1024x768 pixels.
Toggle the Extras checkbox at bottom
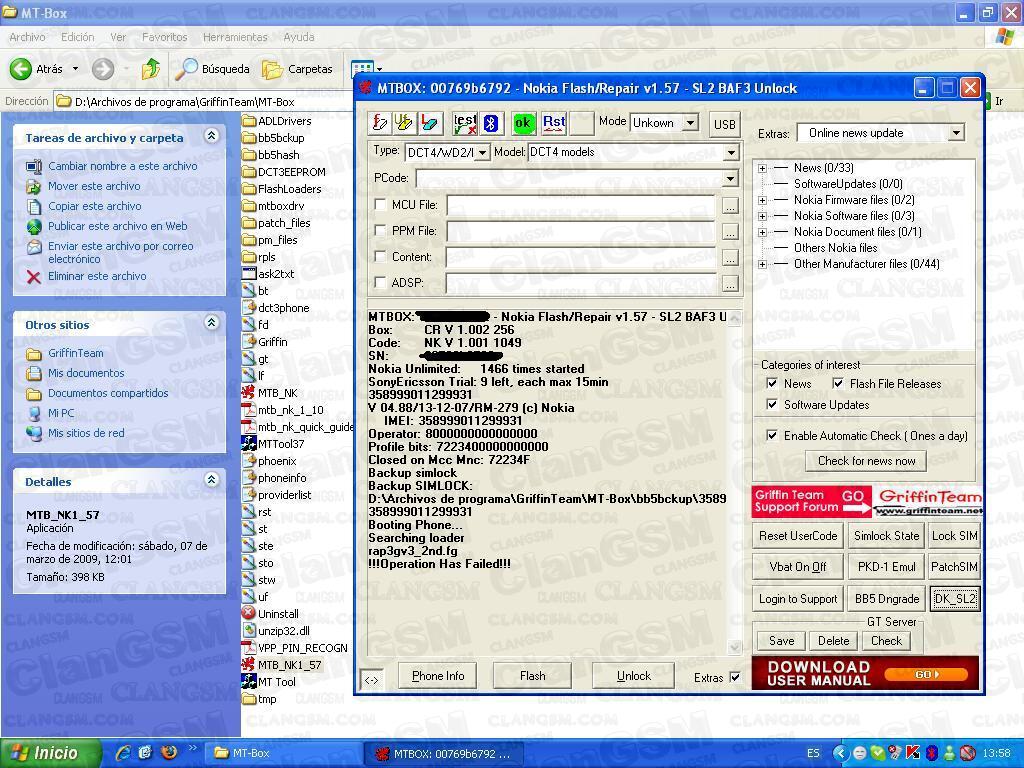735,677
